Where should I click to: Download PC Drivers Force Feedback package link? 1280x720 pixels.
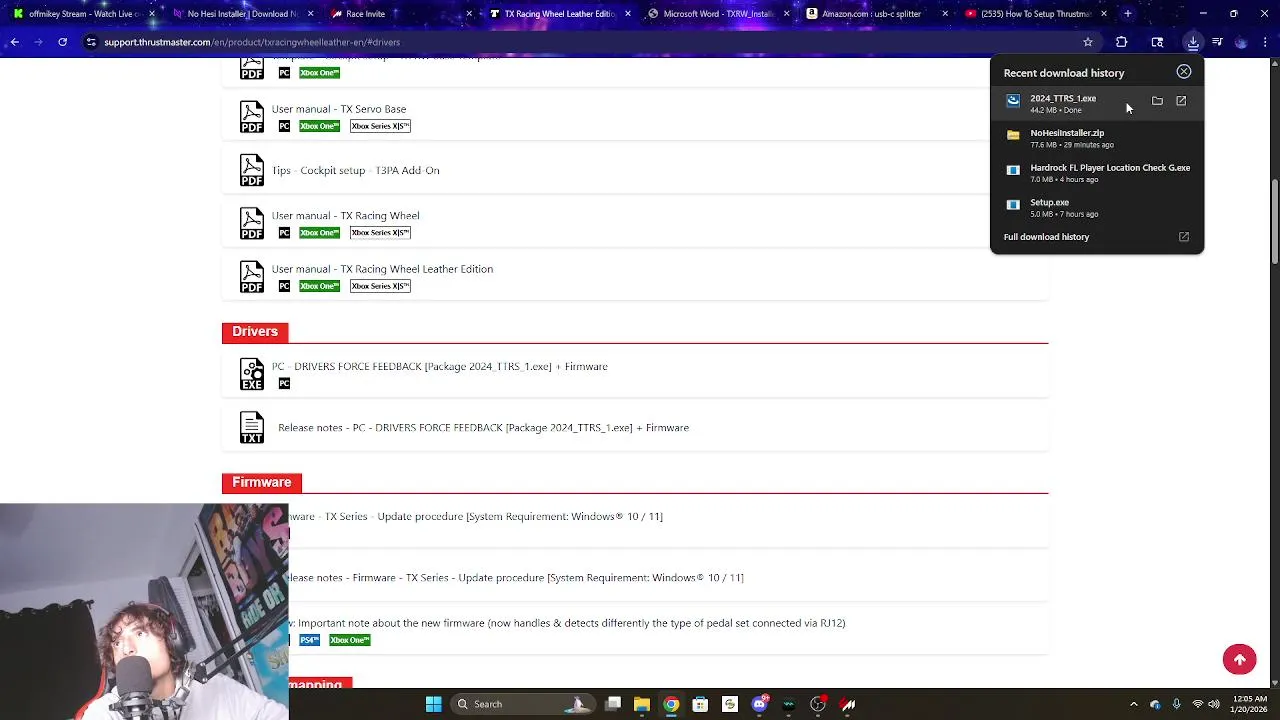440,366
